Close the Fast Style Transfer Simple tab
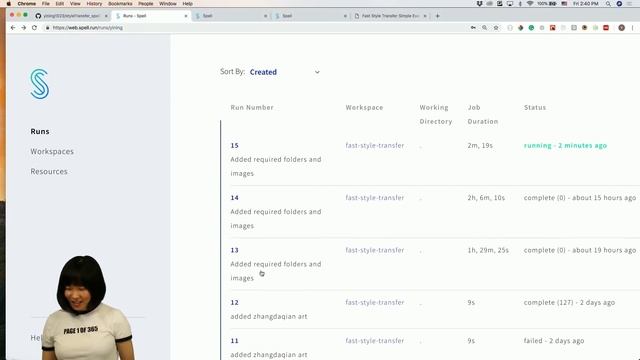 click(425, 16)
